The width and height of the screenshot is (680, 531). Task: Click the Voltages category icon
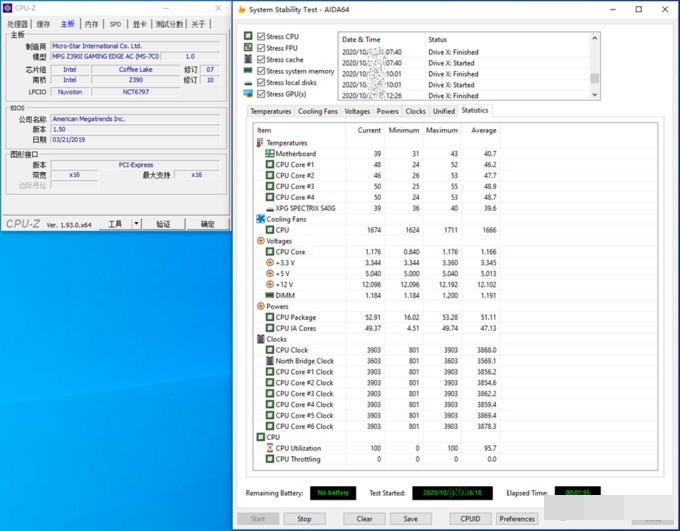point(260,241)
